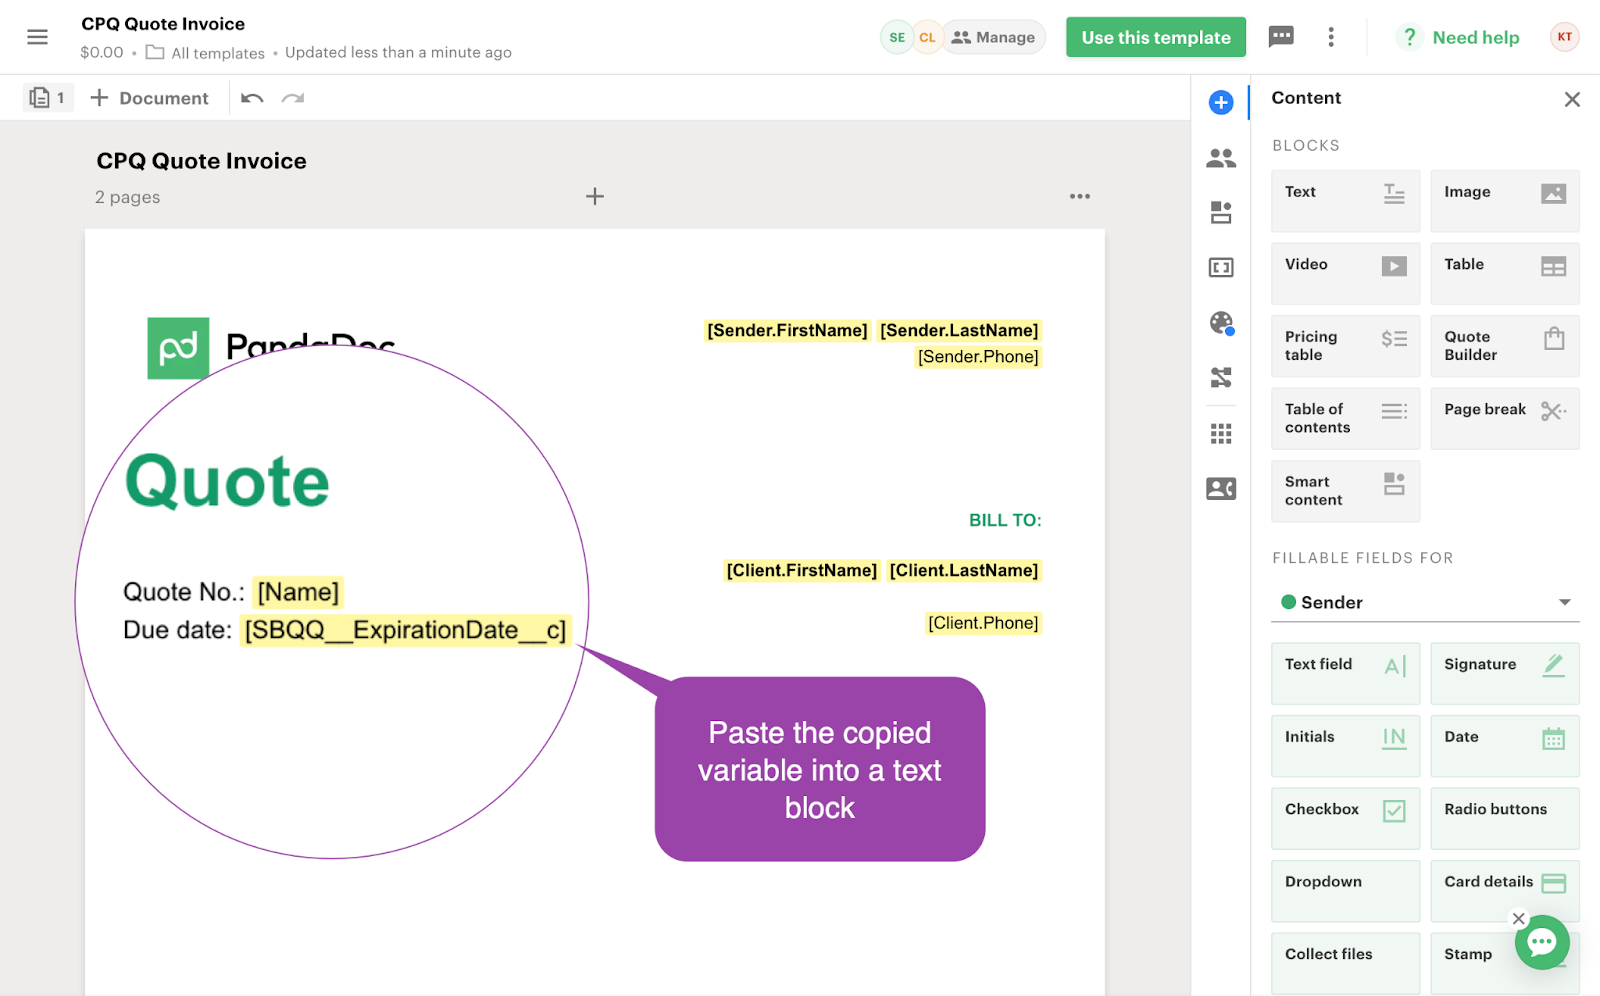Open the hamburger main menu

pos(37,37)
